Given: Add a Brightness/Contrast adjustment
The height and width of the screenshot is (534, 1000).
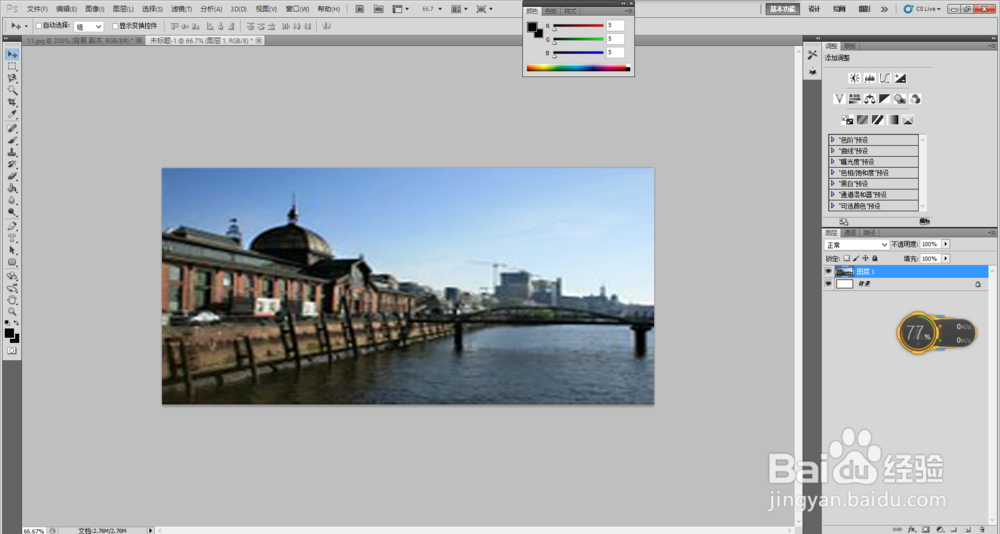Looking at the screenshot, I should click(855, 78).
